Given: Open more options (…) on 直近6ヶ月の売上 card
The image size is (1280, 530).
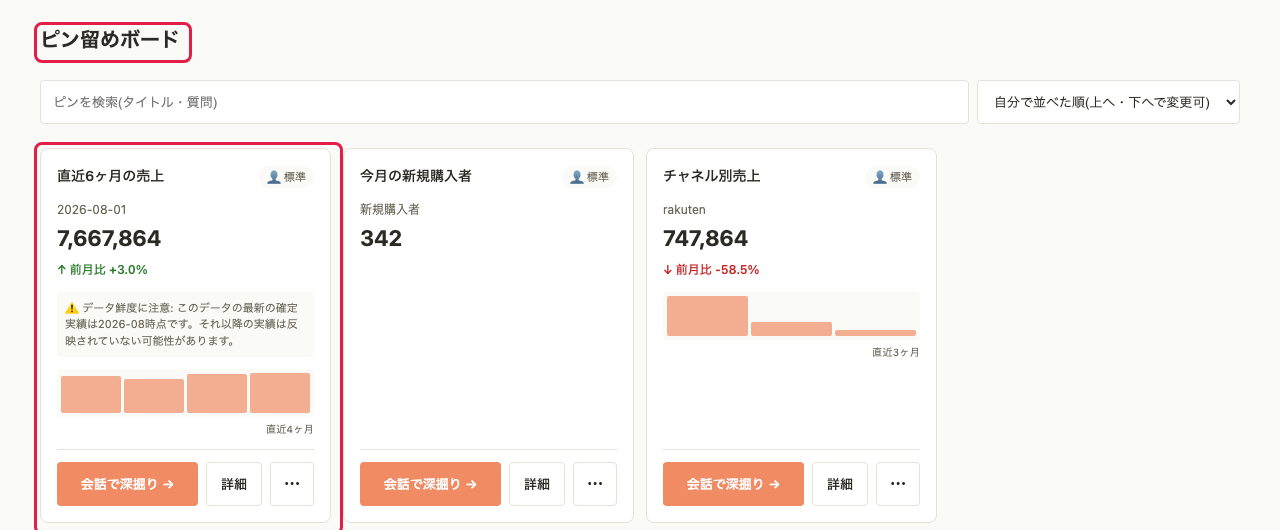Looking at the screenshot, I should pyautogui.click(x=292, y=484).
